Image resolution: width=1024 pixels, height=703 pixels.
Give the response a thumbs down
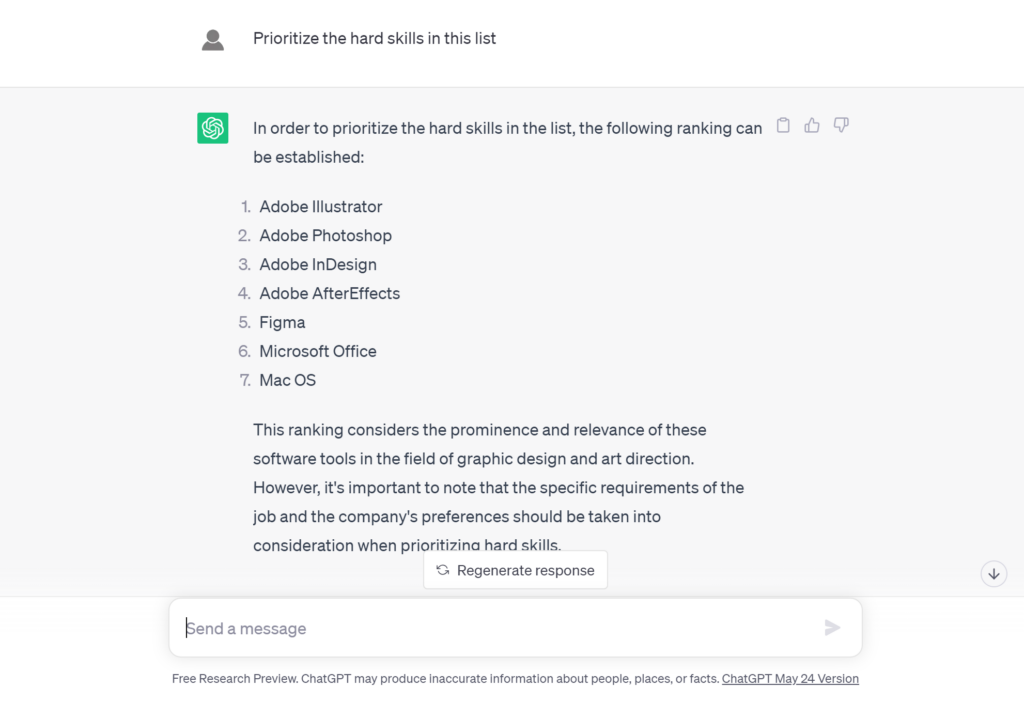(841, 125)
